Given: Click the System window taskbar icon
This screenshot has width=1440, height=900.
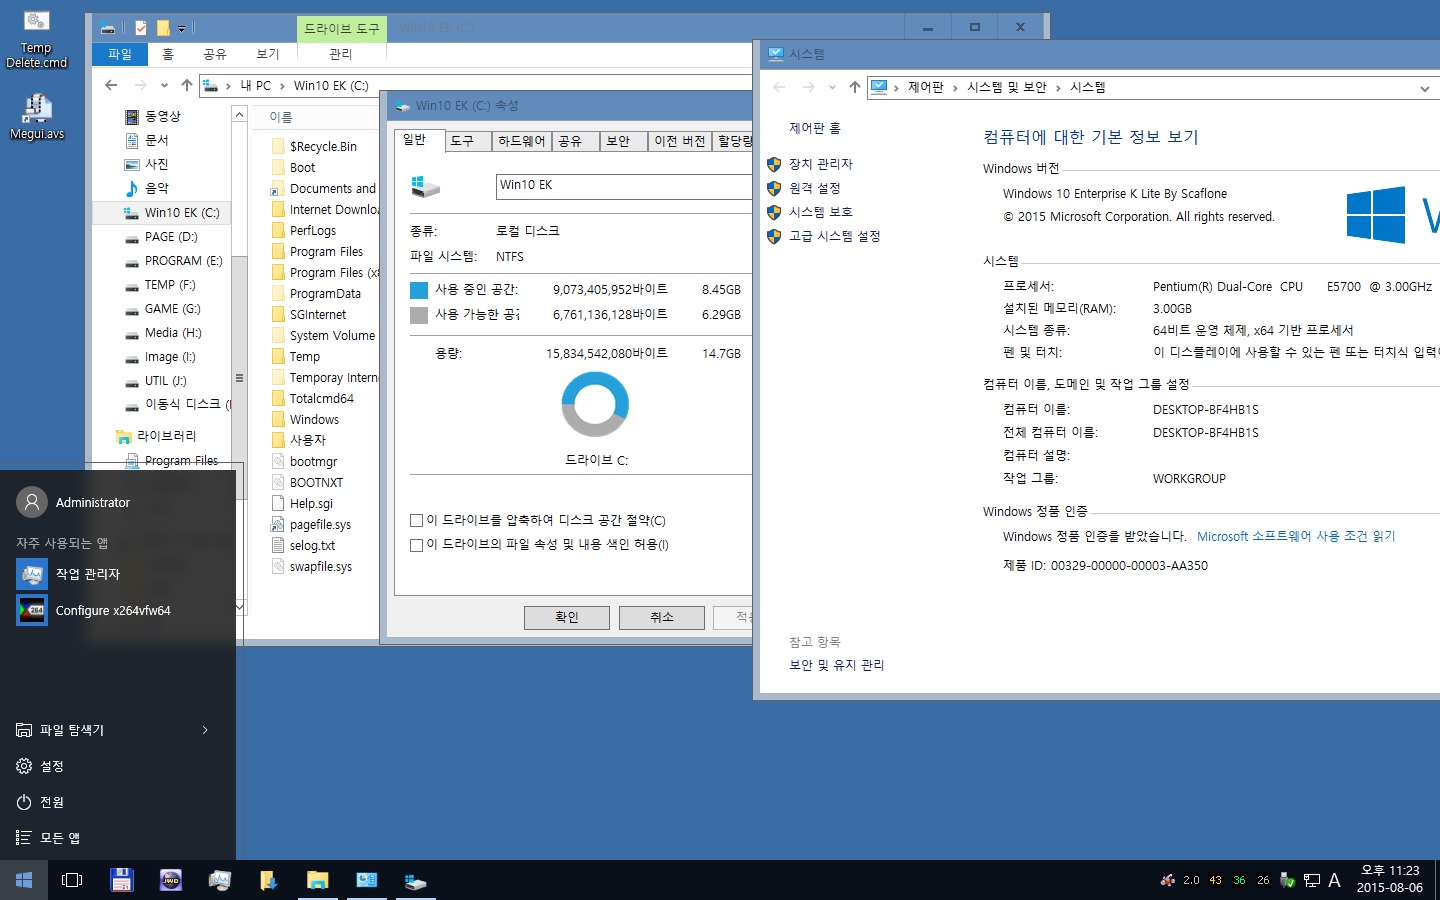Looking at the screenshot, I should (x=367, y=880).
